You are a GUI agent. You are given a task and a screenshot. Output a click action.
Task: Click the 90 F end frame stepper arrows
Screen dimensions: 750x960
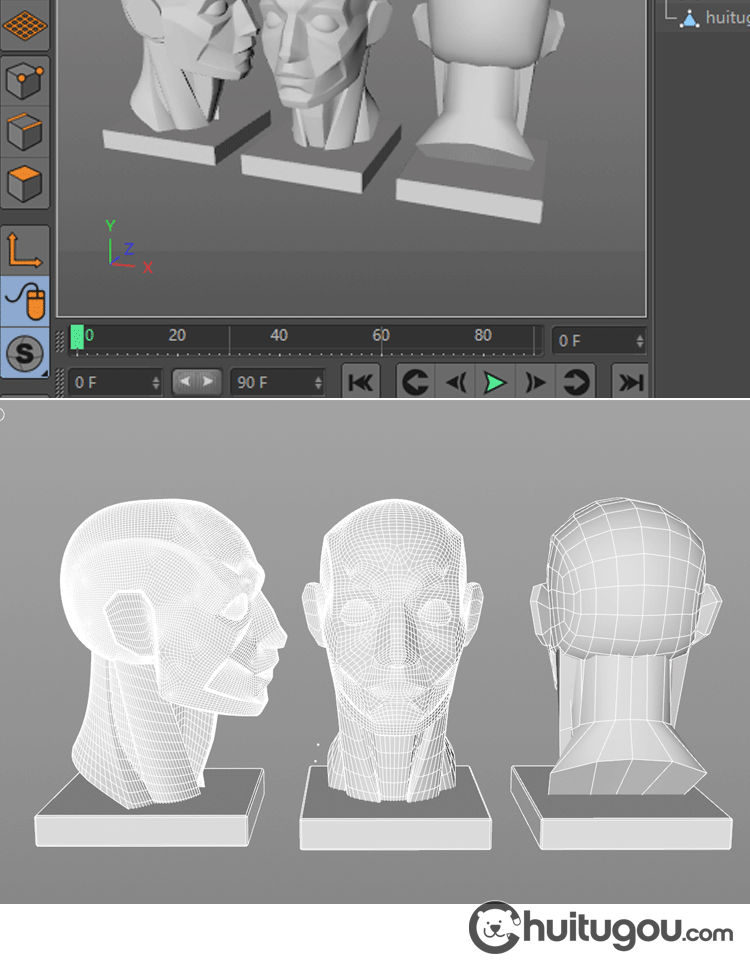click(x=318, y=383)
